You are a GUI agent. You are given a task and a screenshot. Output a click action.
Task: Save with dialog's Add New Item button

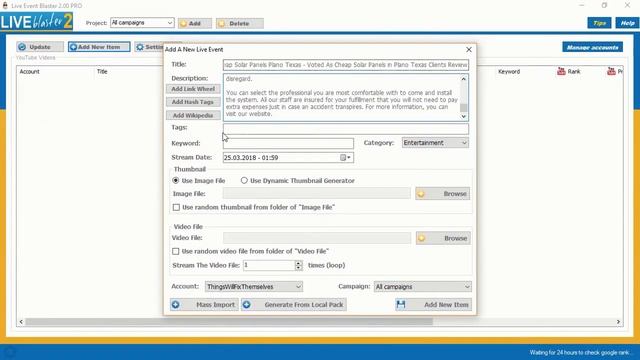pos(433,304)
